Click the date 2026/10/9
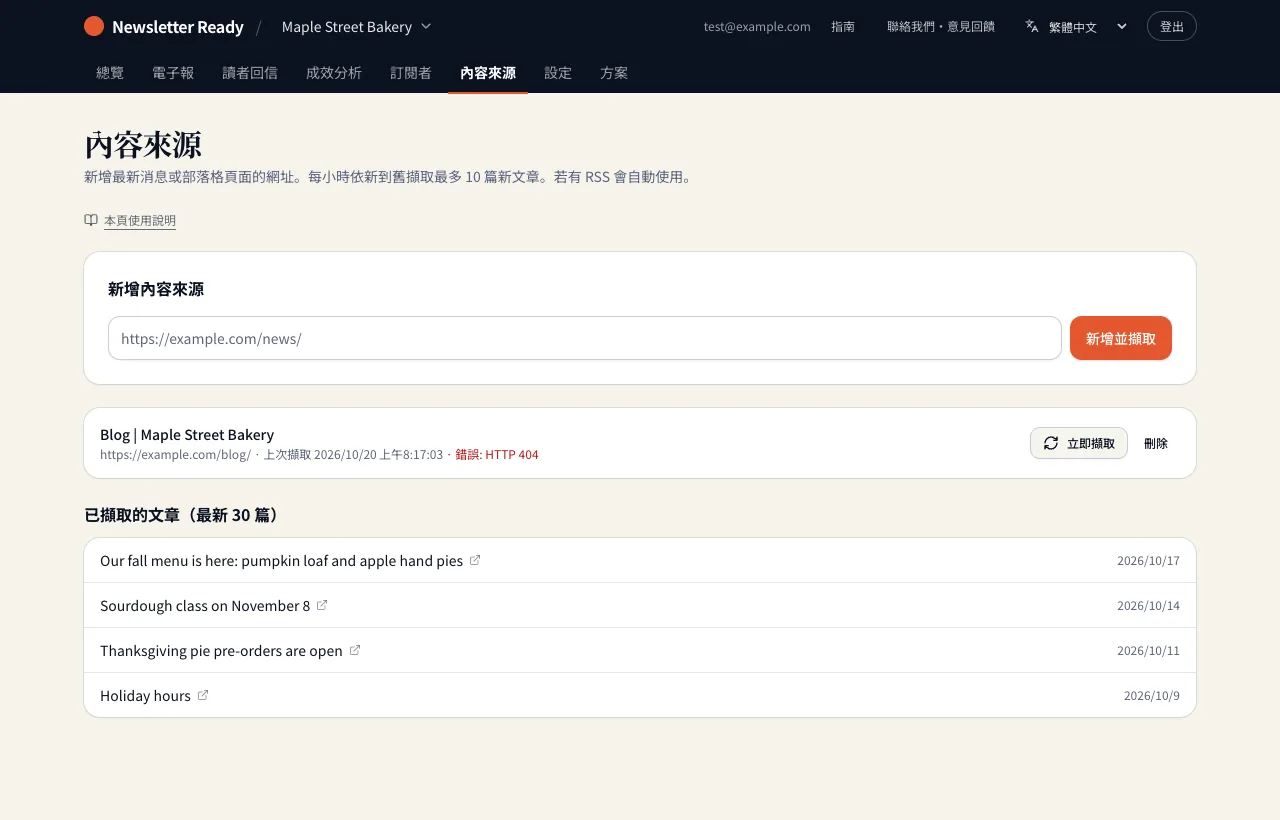Image resolution: width=1280 pixels, height=820 pixels. (x=1152, y=695)
